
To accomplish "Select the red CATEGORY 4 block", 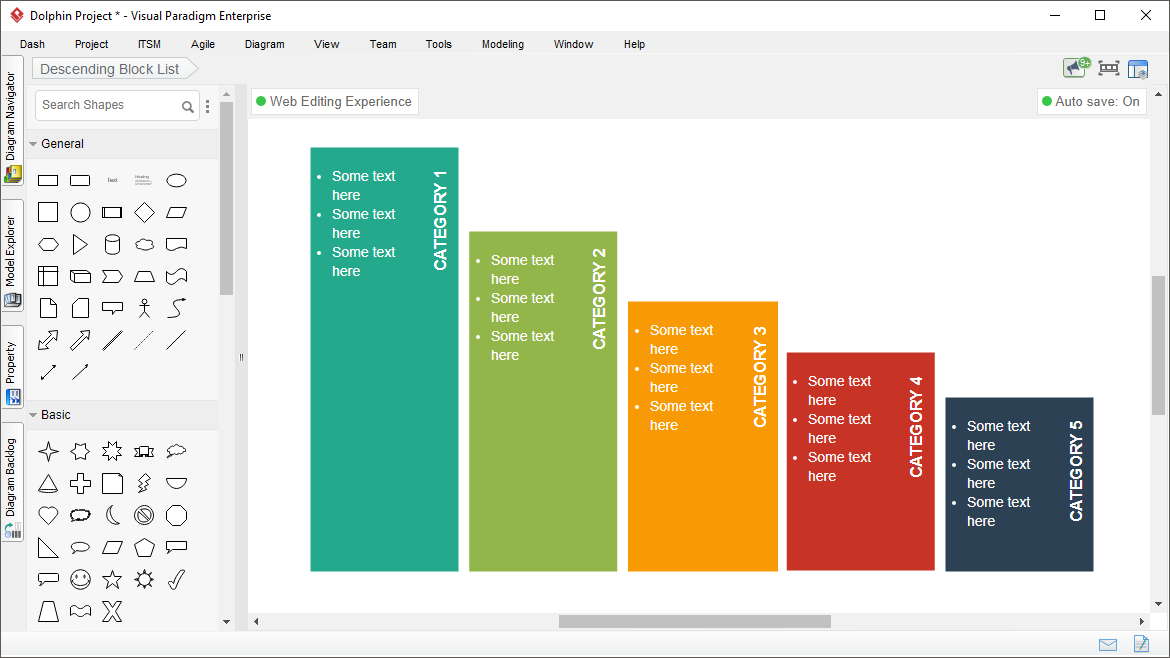I will [860, 462].
